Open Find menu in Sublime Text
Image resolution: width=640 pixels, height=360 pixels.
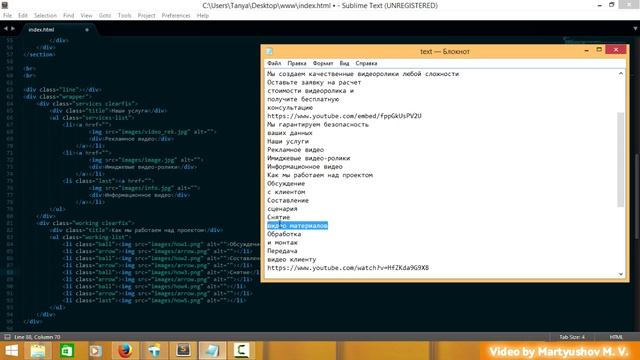point(69,16)
